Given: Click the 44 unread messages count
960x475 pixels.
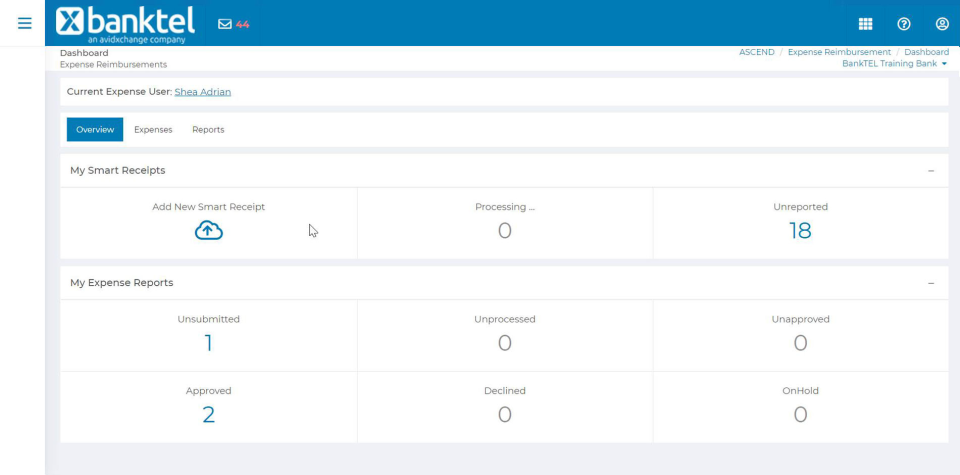Looking at the screenshot, I should 242,24.
